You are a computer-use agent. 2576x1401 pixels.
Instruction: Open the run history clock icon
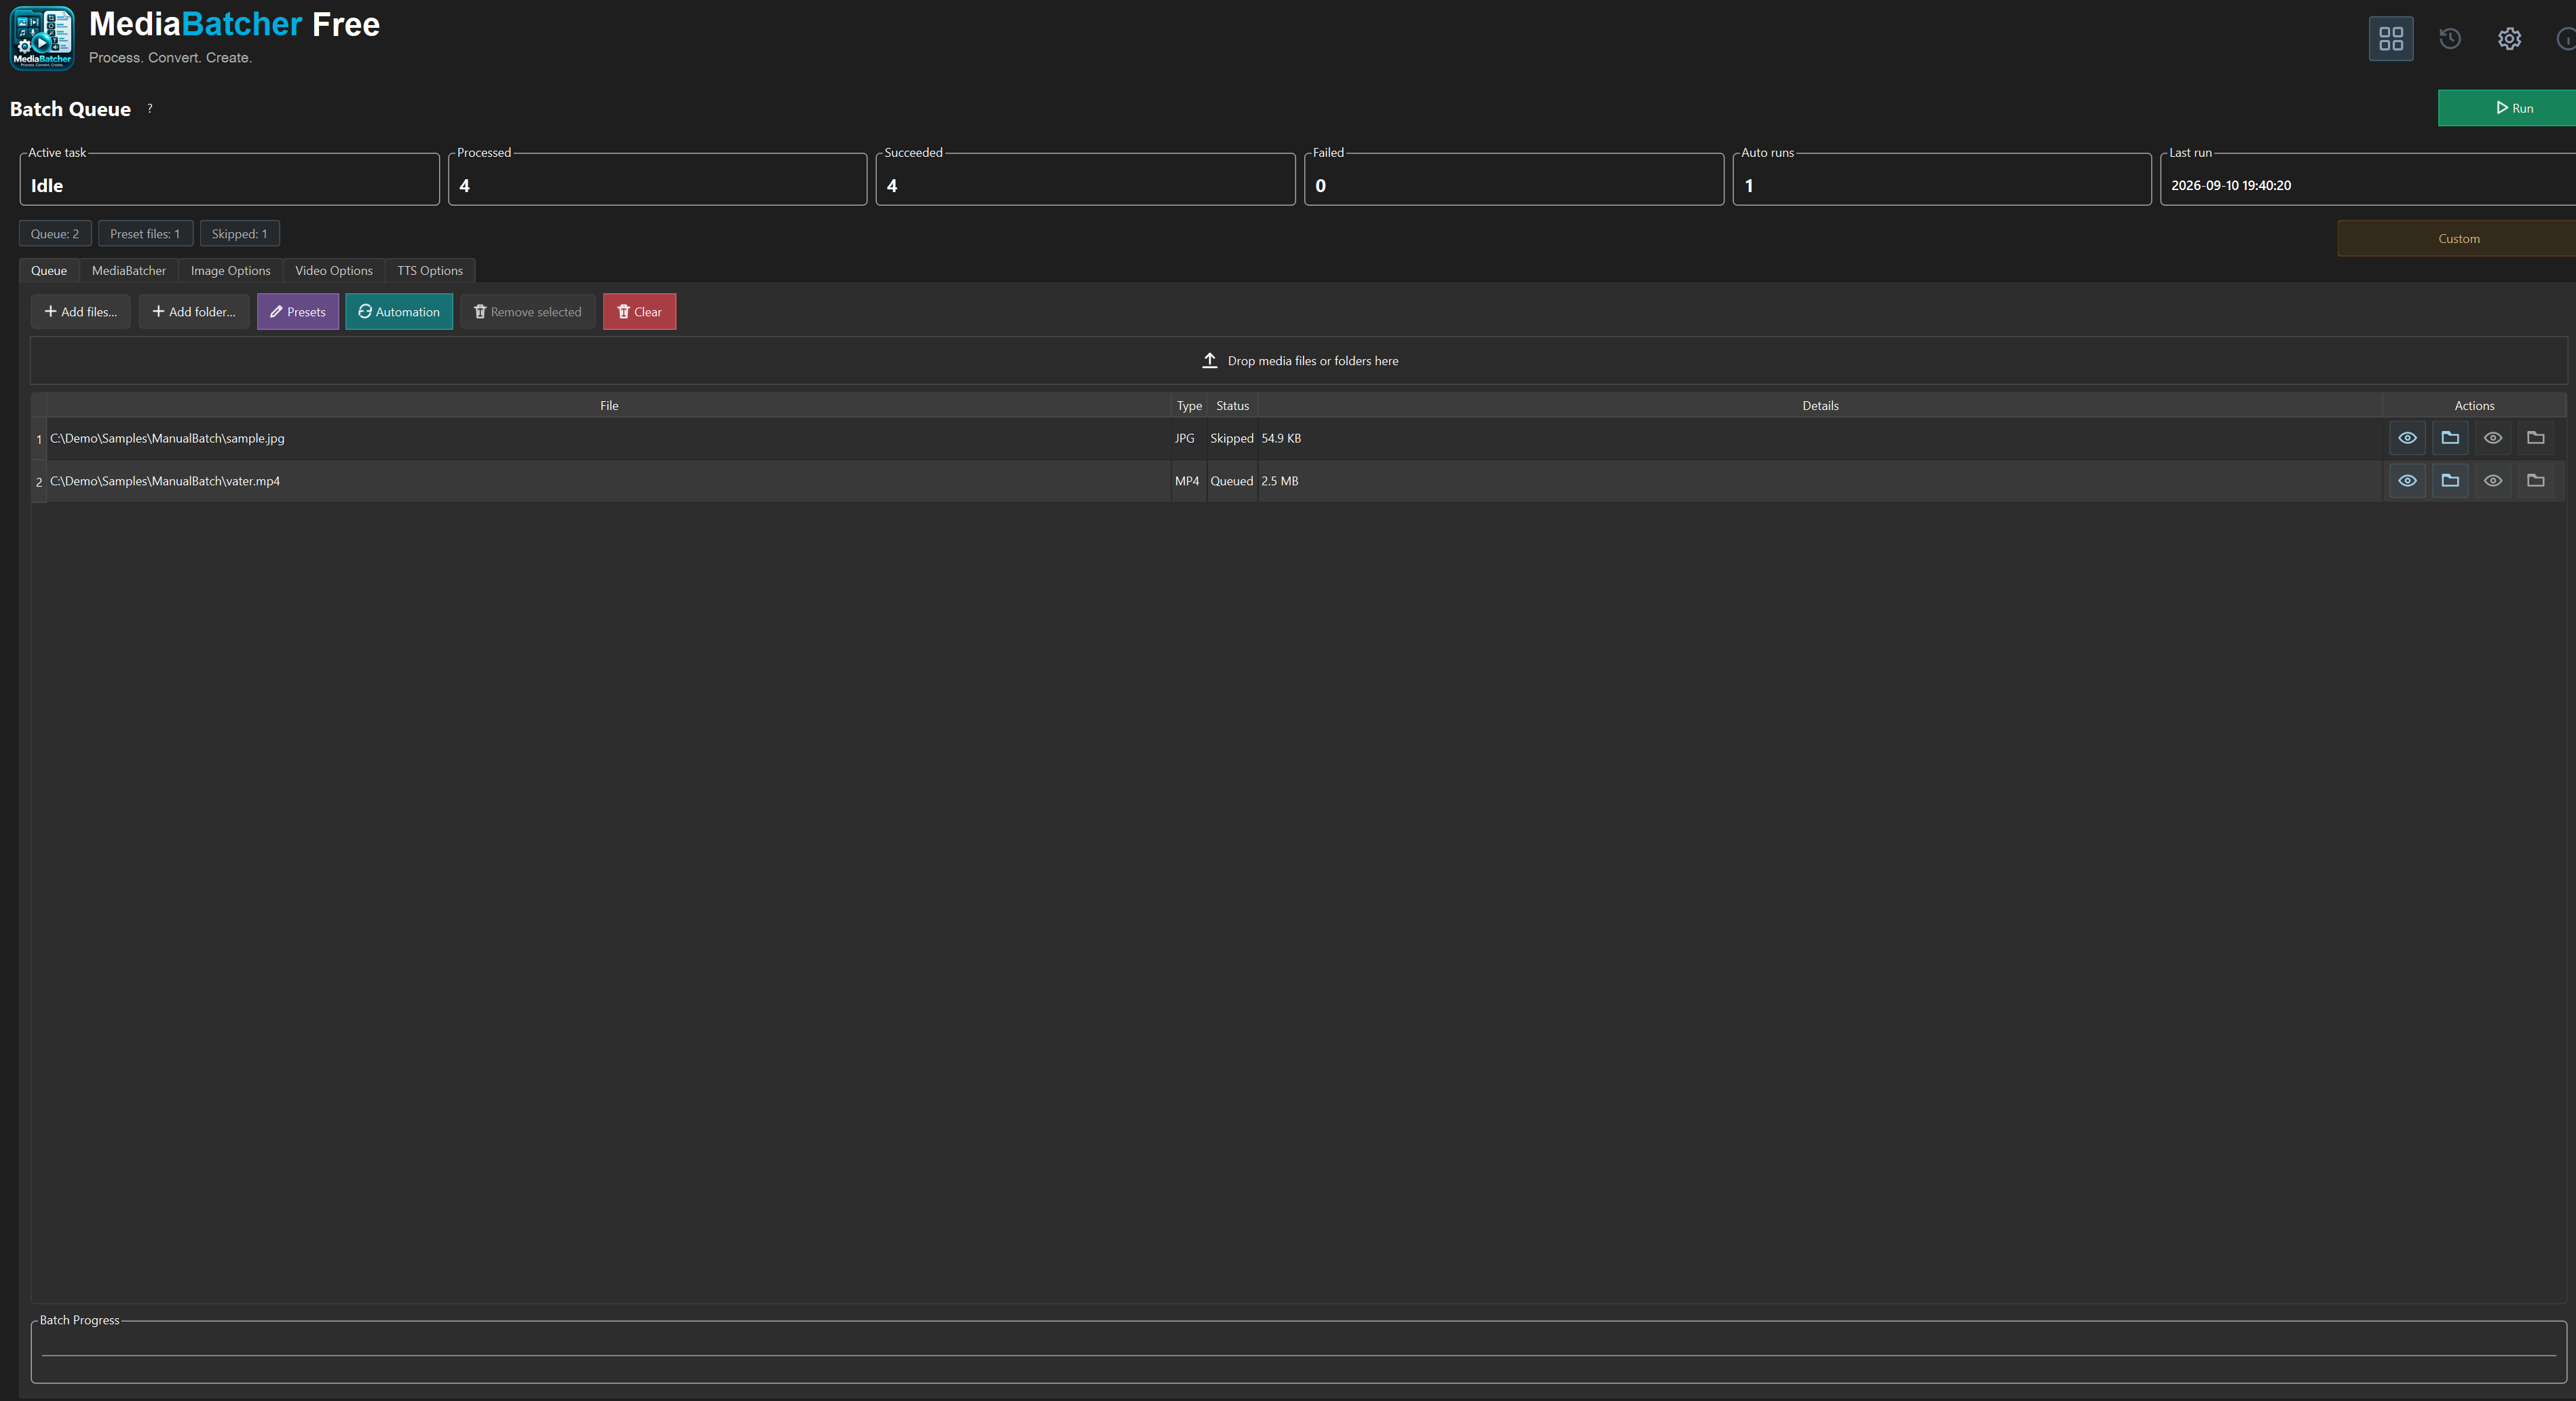tap(2449, 39)
